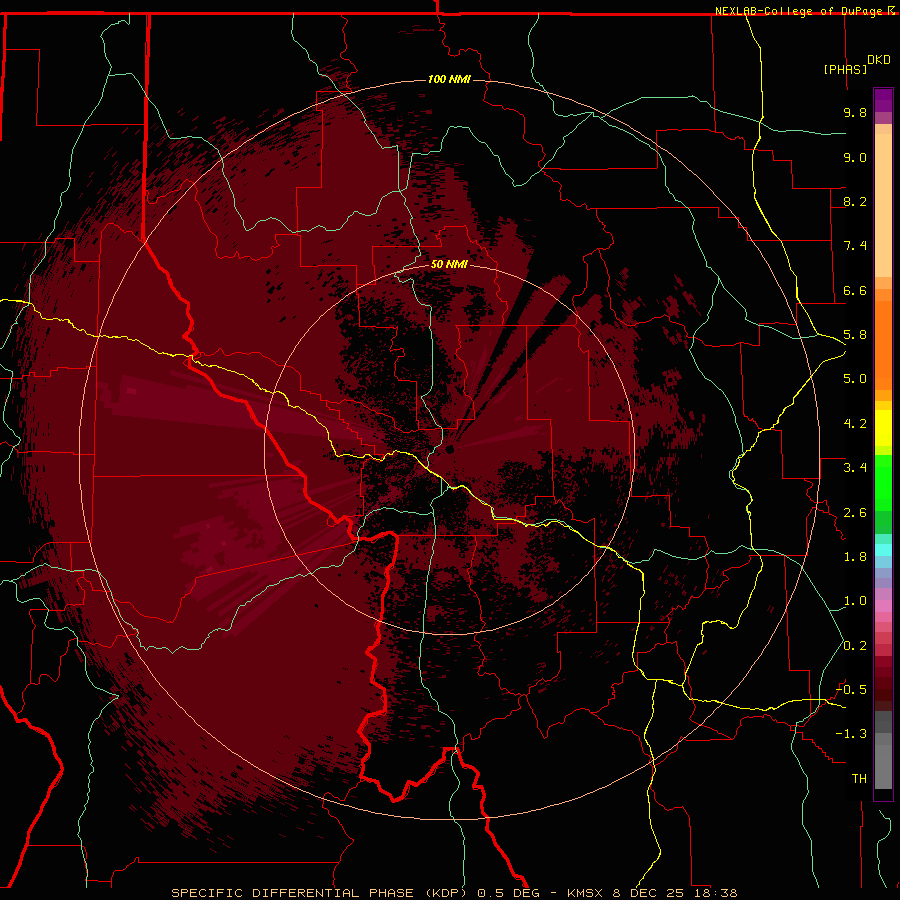The width and height of the screenshot is (900, 900).
Task: Pick the pink band on color bar
Action: 883,606
